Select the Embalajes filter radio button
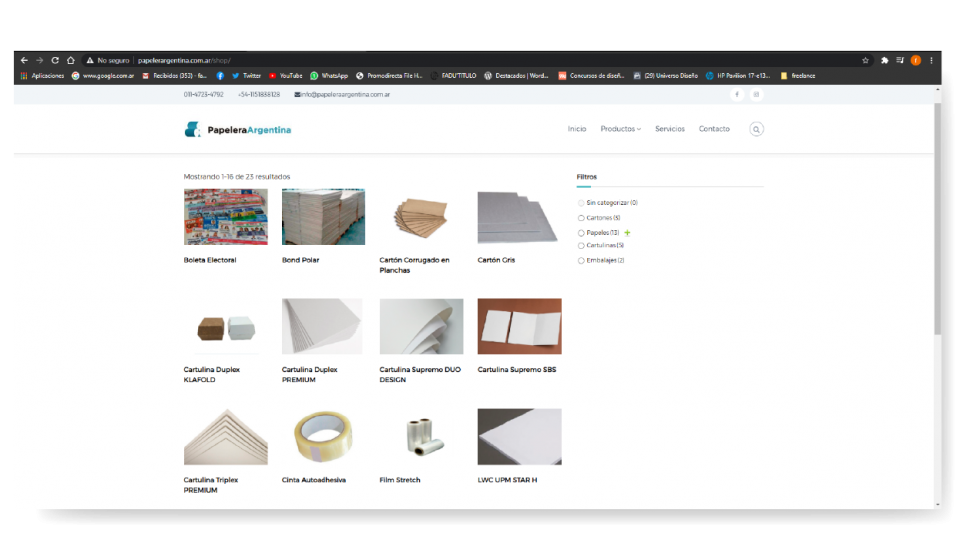Screen dimensions: 980x560 pyautogui.click(x=581, y=260)
